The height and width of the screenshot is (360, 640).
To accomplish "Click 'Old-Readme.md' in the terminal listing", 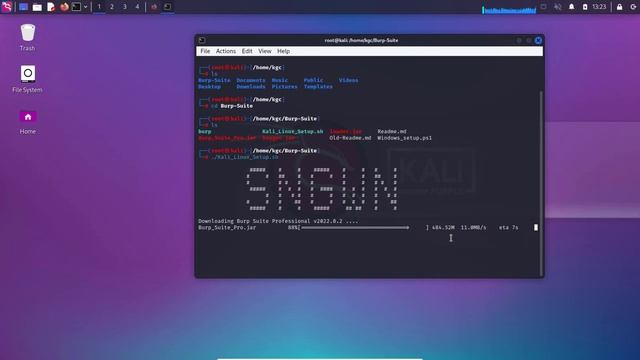I will point(350,138).
